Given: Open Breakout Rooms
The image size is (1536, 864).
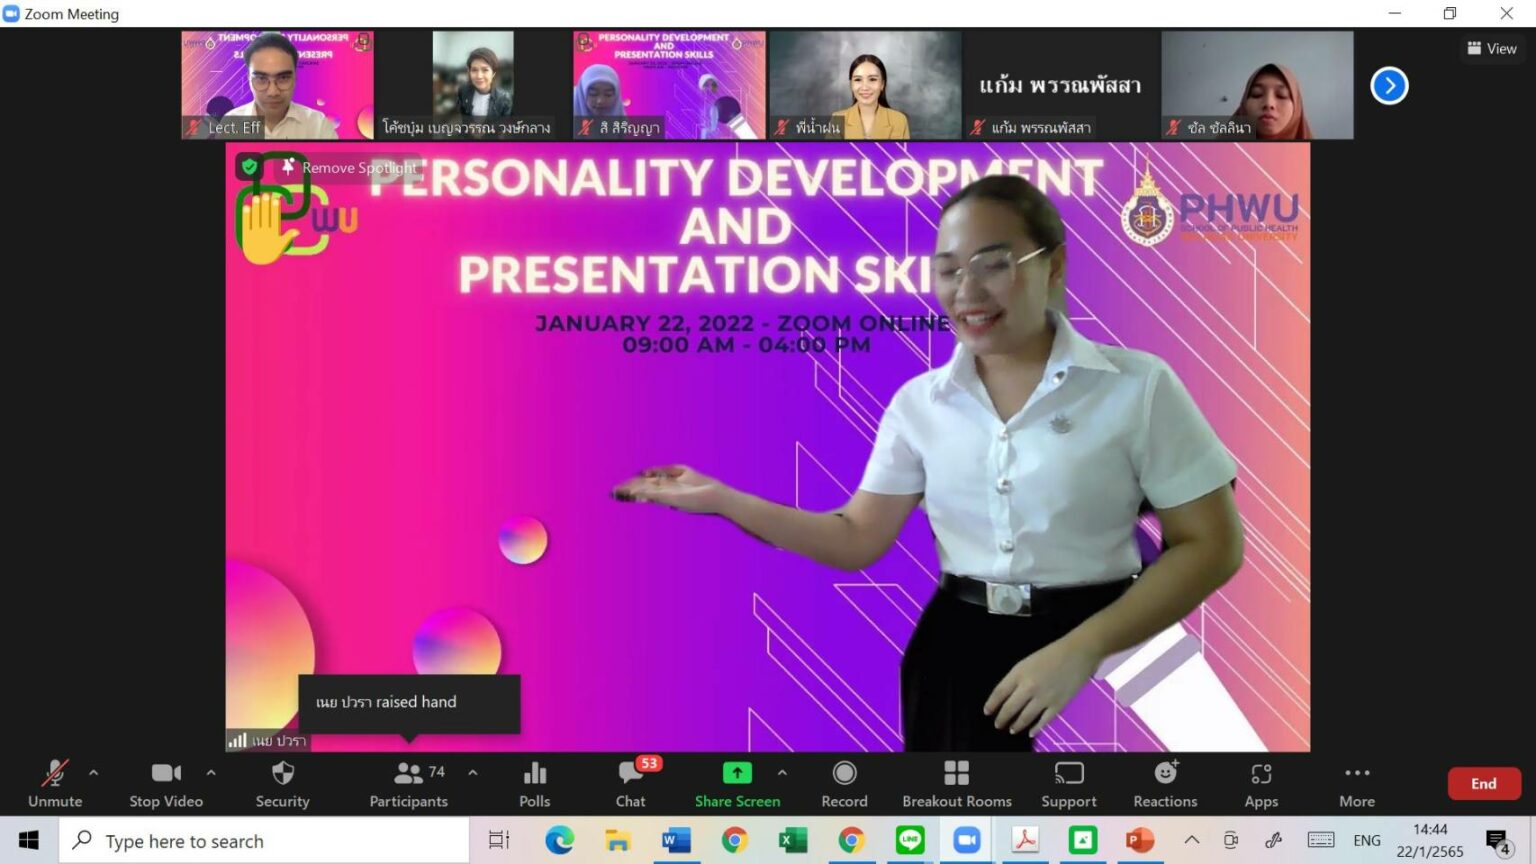Looking at the screenshot, I should coord(956,784).
